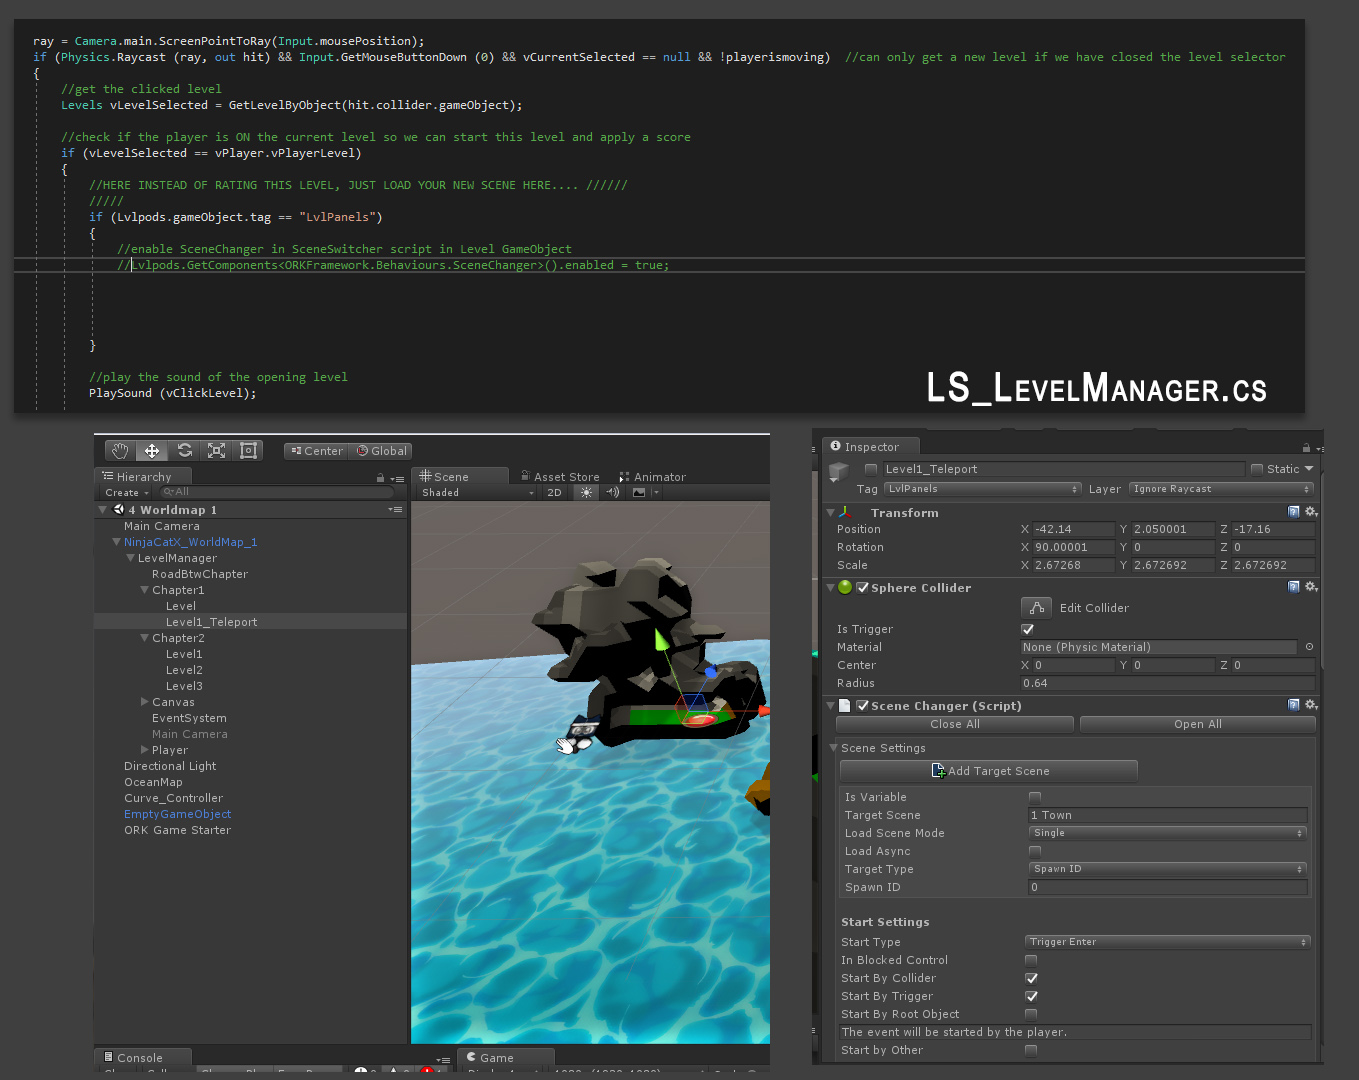Select the Rotate tool
1359x1080 pixels.
[x=184, y=451]
